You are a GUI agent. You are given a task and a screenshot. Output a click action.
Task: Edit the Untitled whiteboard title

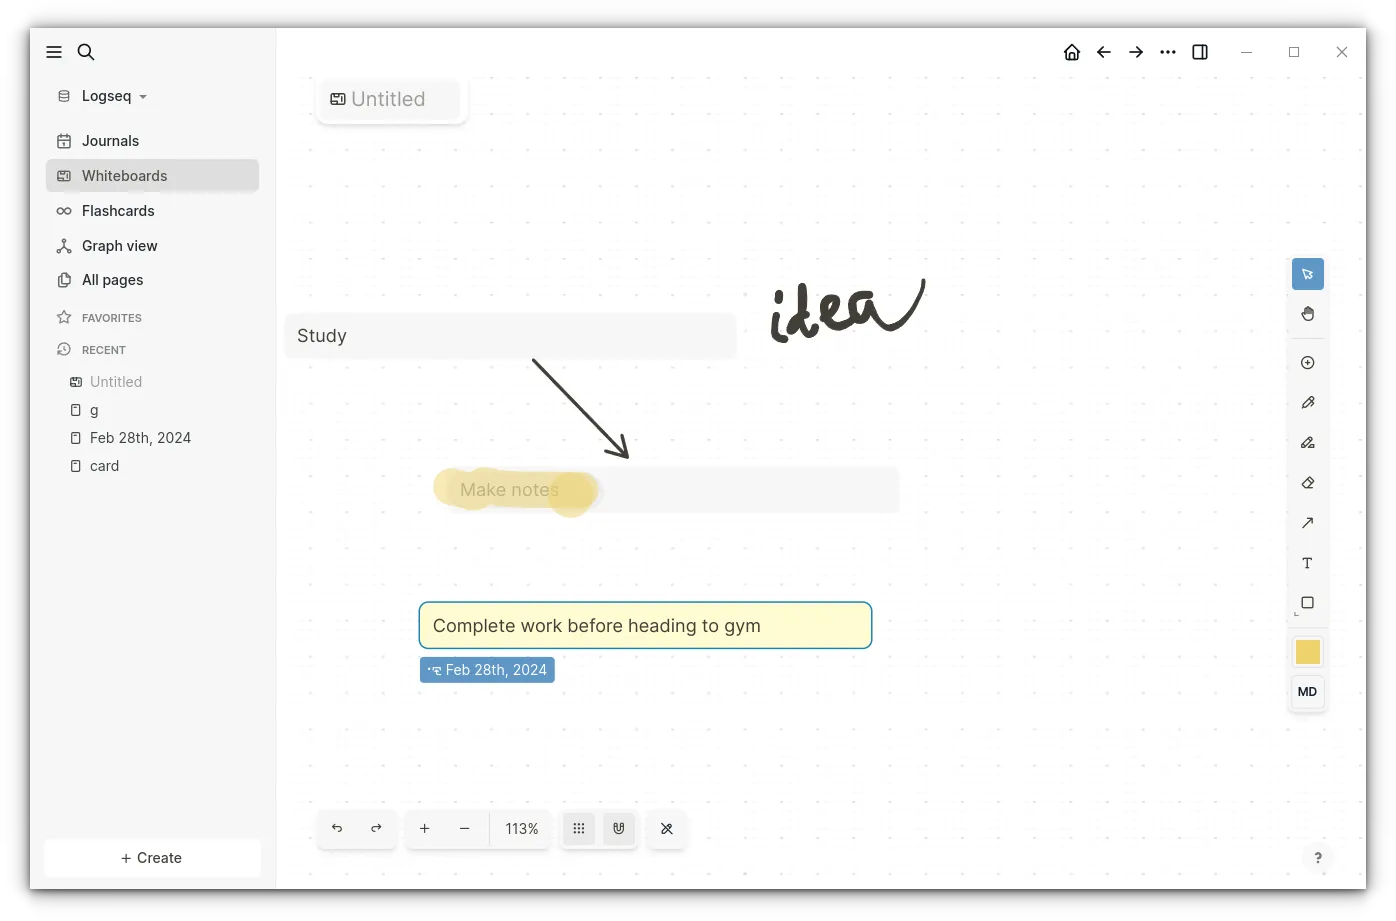click(x=388, y=99)
